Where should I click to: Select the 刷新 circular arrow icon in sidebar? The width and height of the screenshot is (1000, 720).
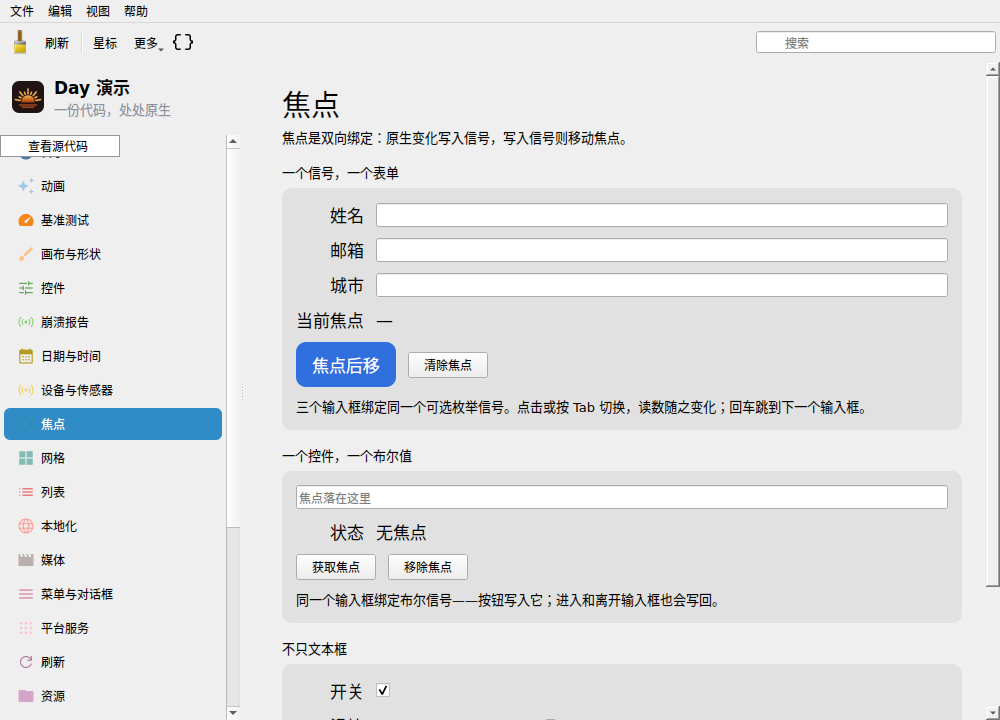(x=26, y=662)
